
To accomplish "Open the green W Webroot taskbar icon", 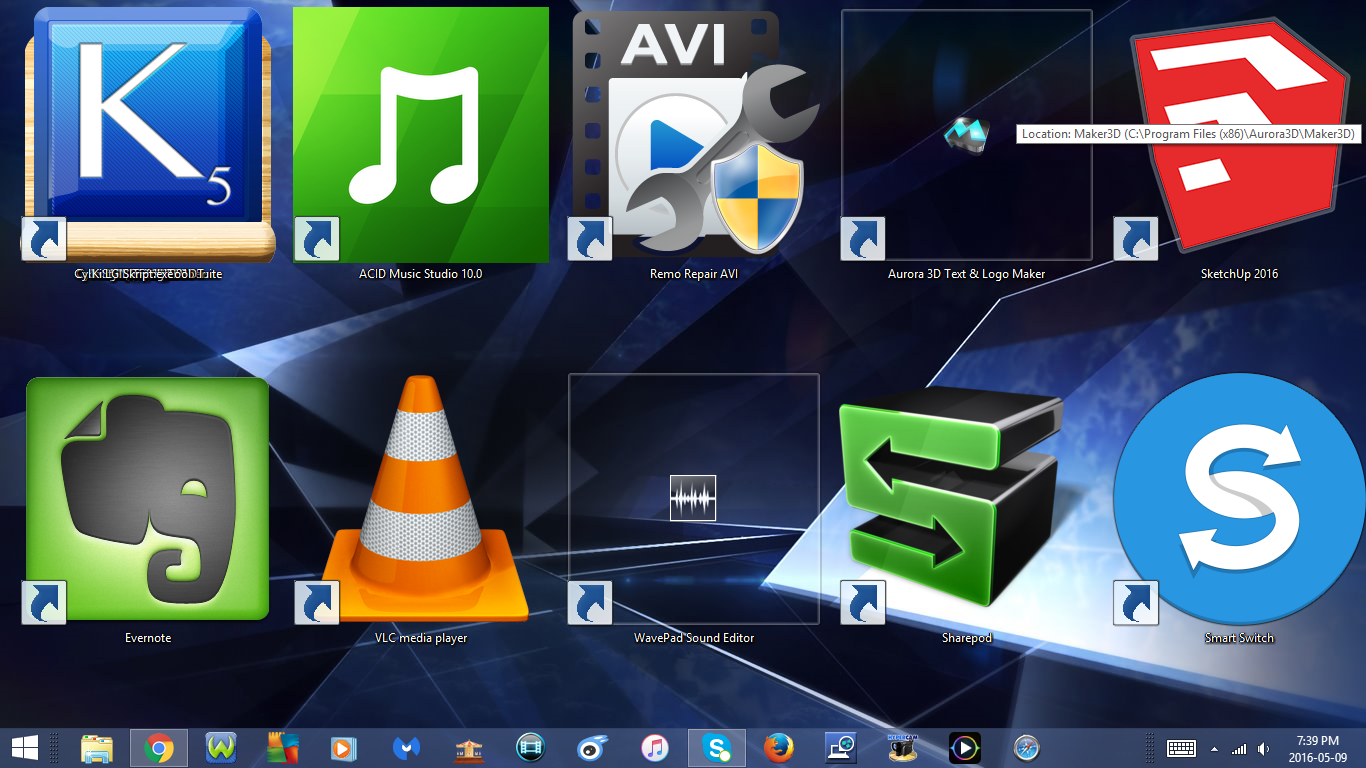I will coord(221,748).
